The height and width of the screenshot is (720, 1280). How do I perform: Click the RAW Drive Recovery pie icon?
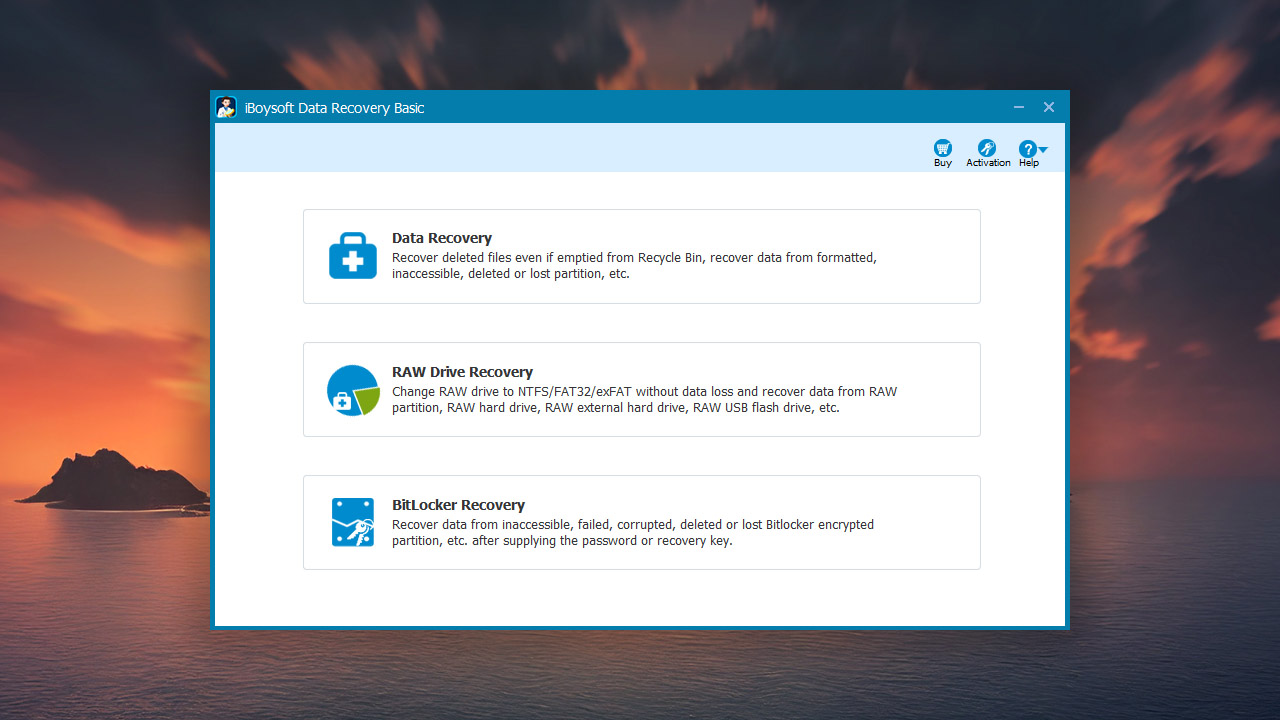pyautogui.click(x=353, y=390)
